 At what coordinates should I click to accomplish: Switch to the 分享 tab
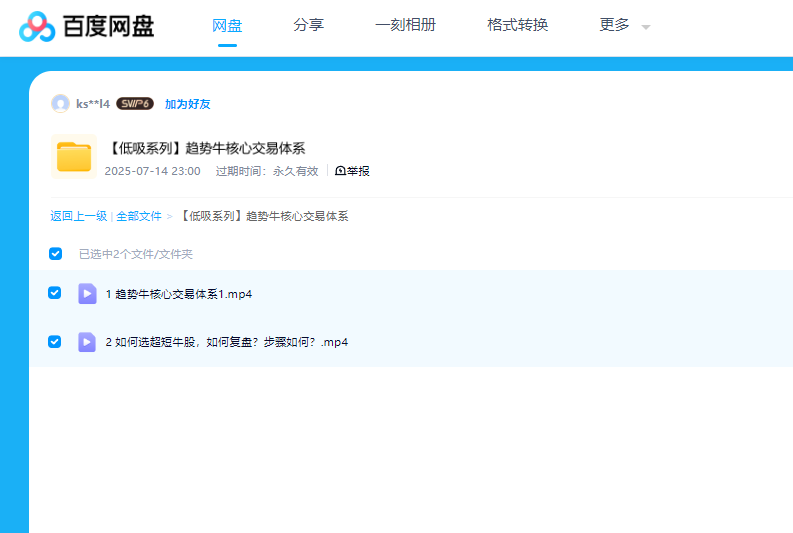pos(309,25)
